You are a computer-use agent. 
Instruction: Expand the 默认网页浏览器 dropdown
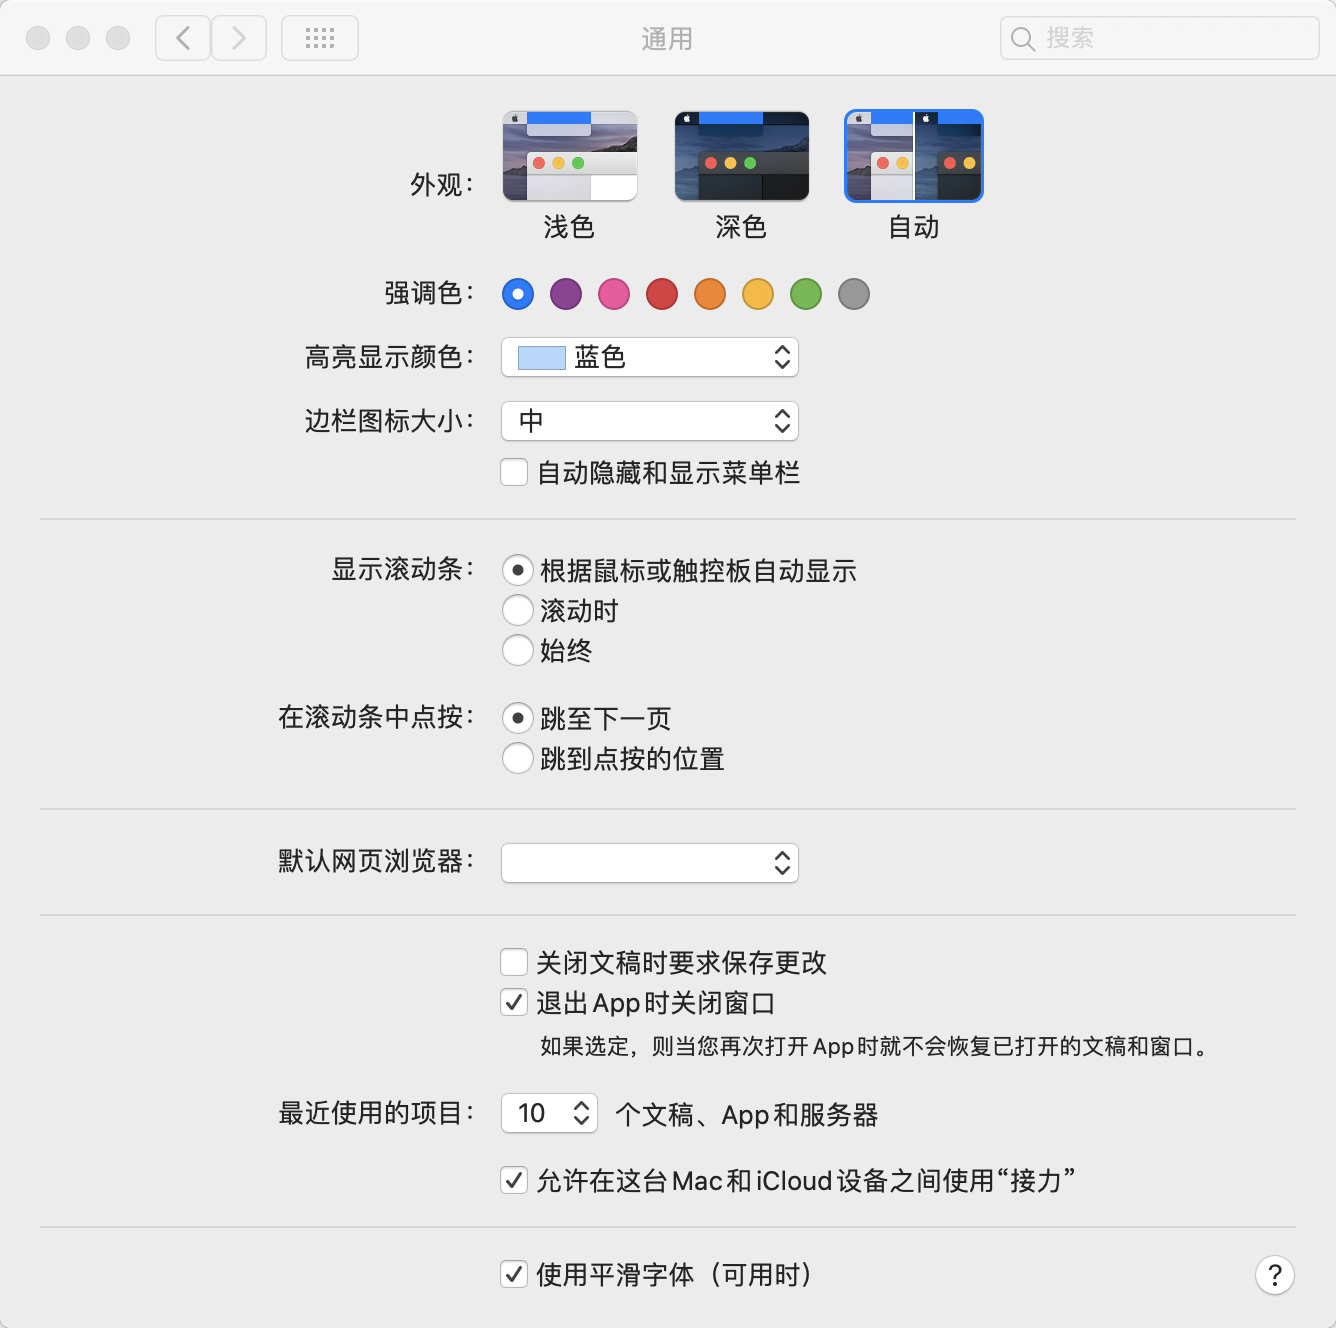(650, 863)
